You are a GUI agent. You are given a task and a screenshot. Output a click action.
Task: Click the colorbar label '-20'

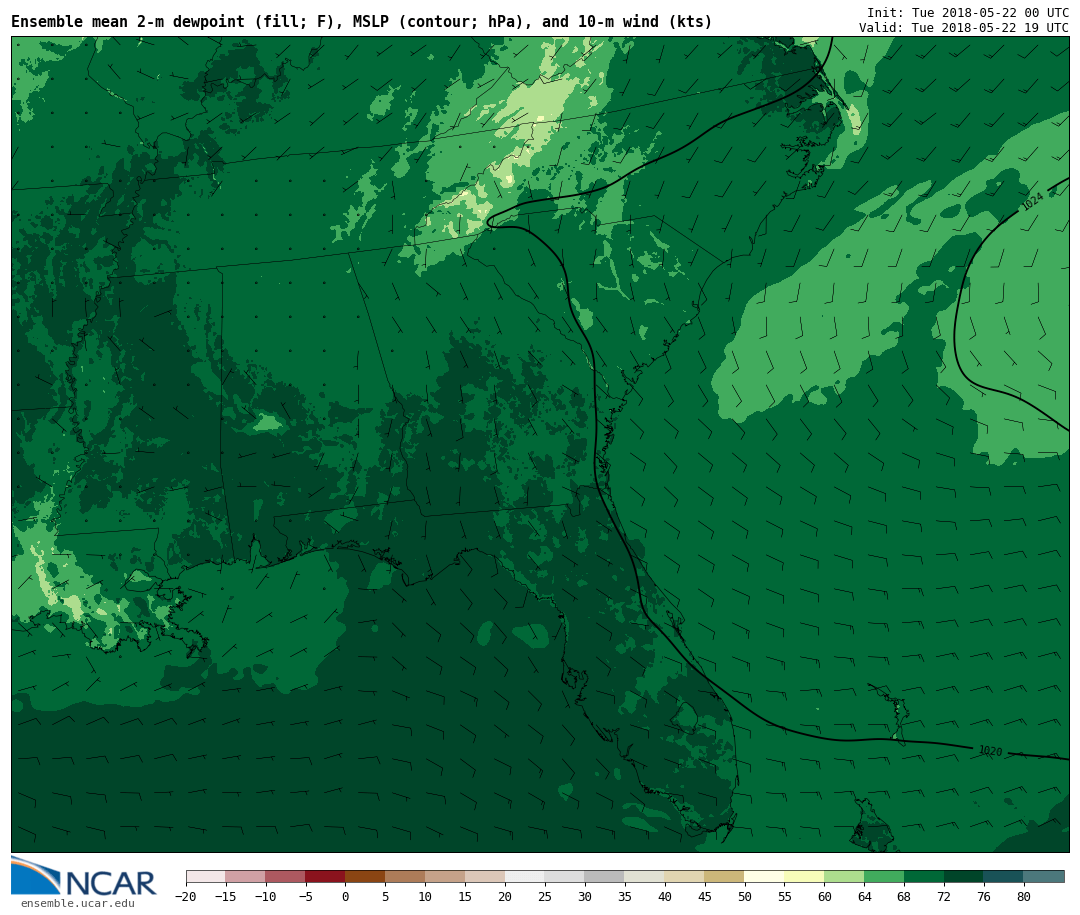[186, 896]
